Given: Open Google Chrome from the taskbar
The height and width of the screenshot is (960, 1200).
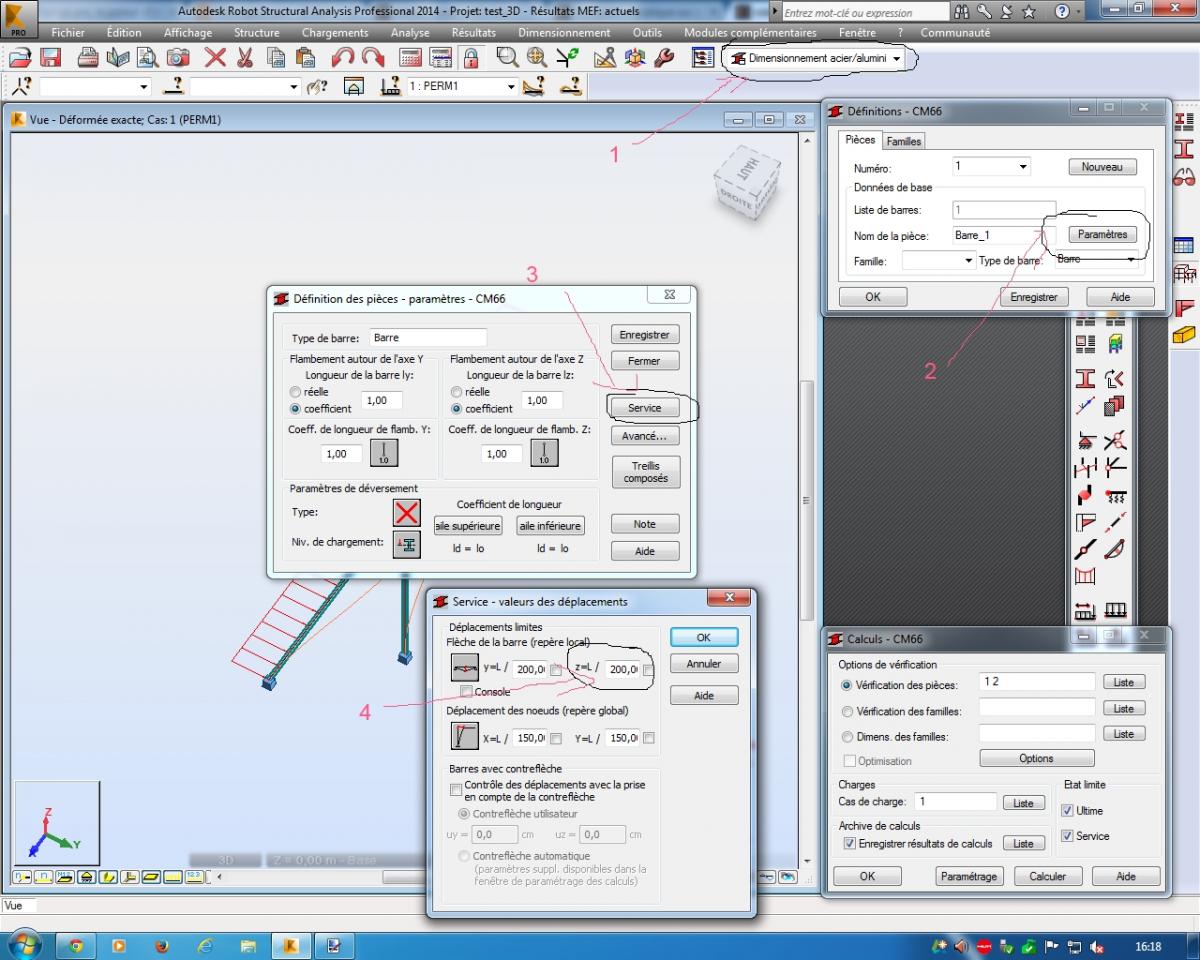Looking at the screenshot, I should (76, 945).
